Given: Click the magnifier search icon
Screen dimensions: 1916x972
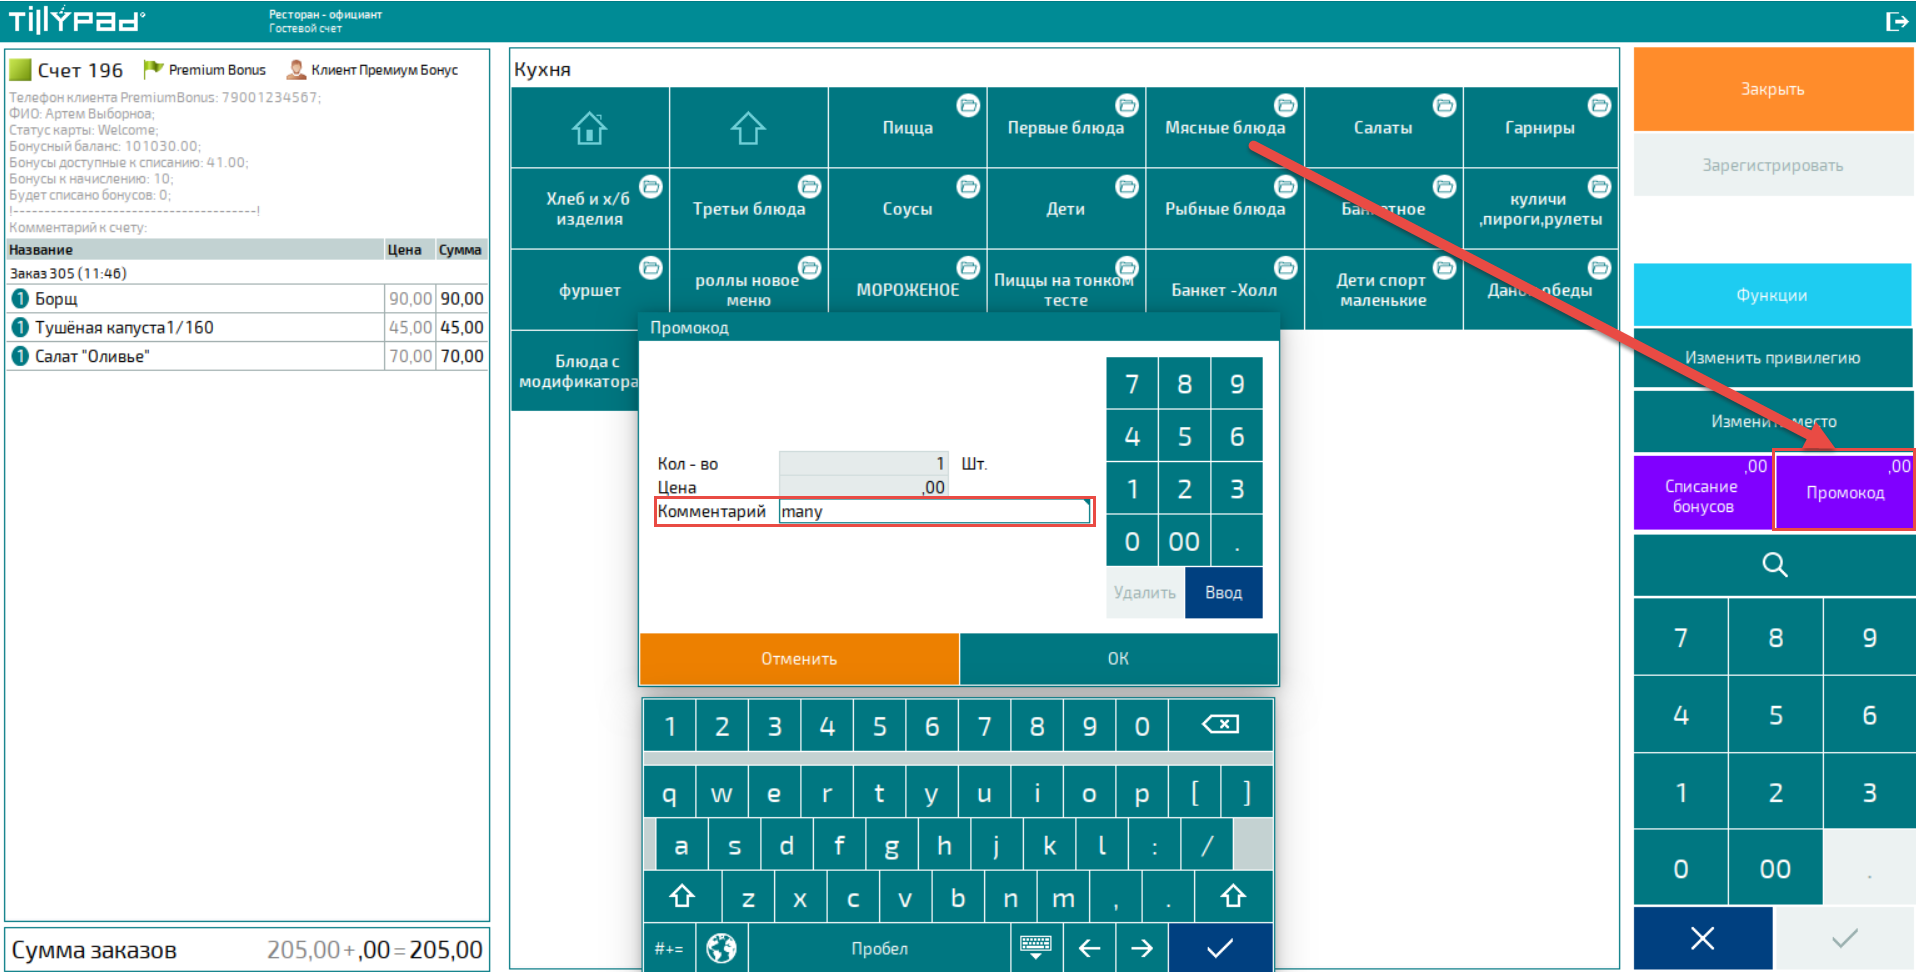Looking at the screenshot, I should (1774, 565).
